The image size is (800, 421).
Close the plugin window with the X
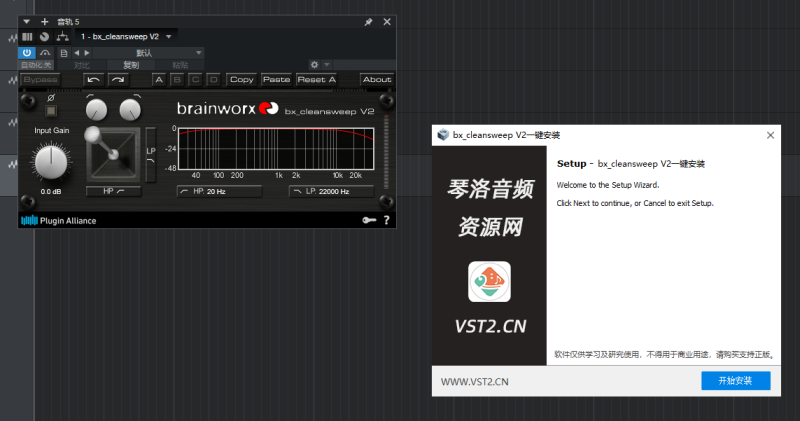(x=387, y=21)
